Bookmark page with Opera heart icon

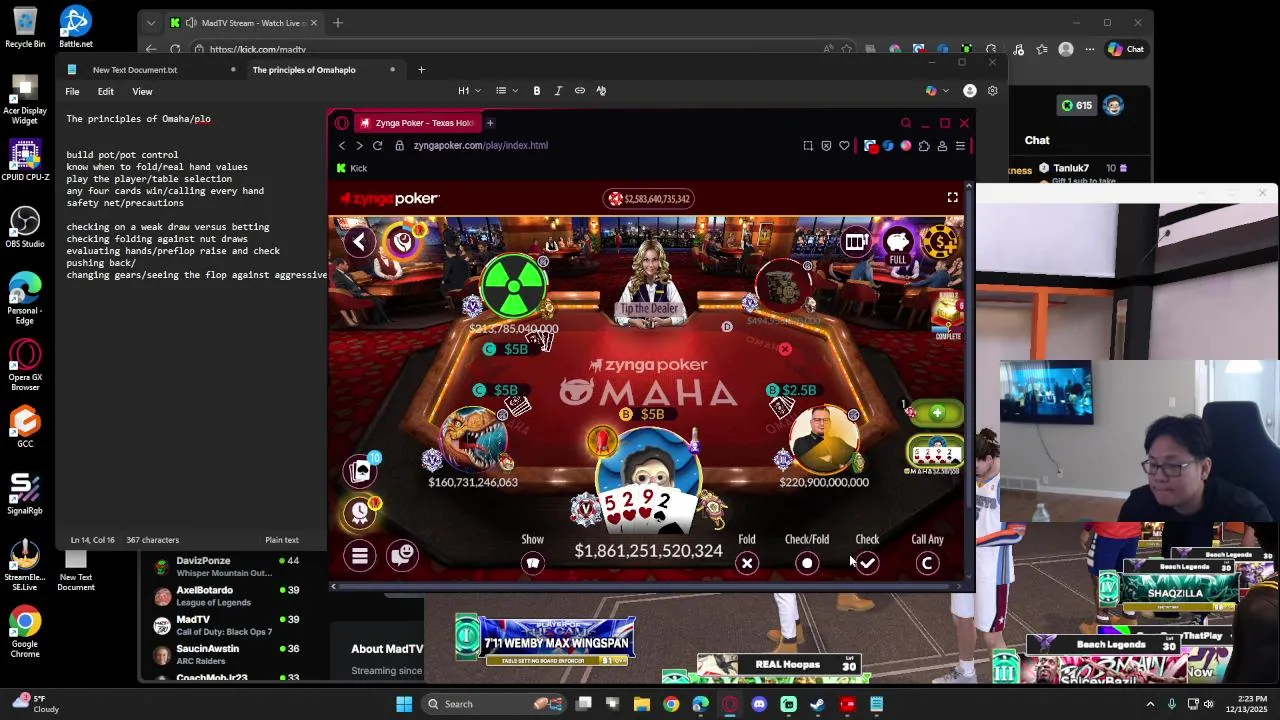point(844,145)
